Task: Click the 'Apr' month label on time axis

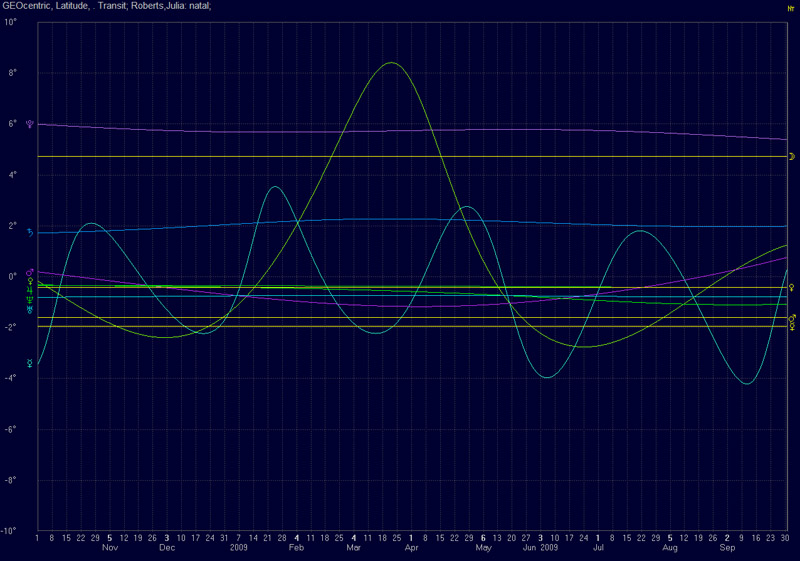Action: (412, 548)
